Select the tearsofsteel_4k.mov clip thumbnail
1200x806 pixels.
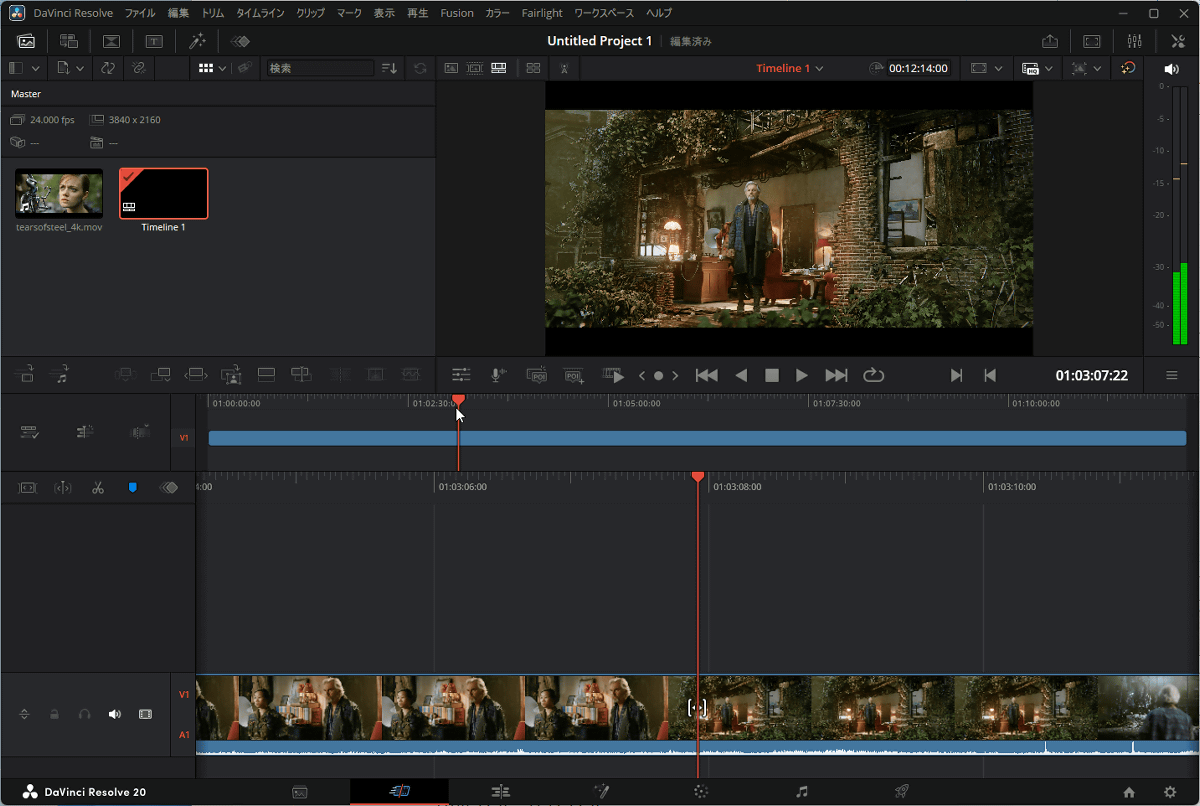point(59,193)
